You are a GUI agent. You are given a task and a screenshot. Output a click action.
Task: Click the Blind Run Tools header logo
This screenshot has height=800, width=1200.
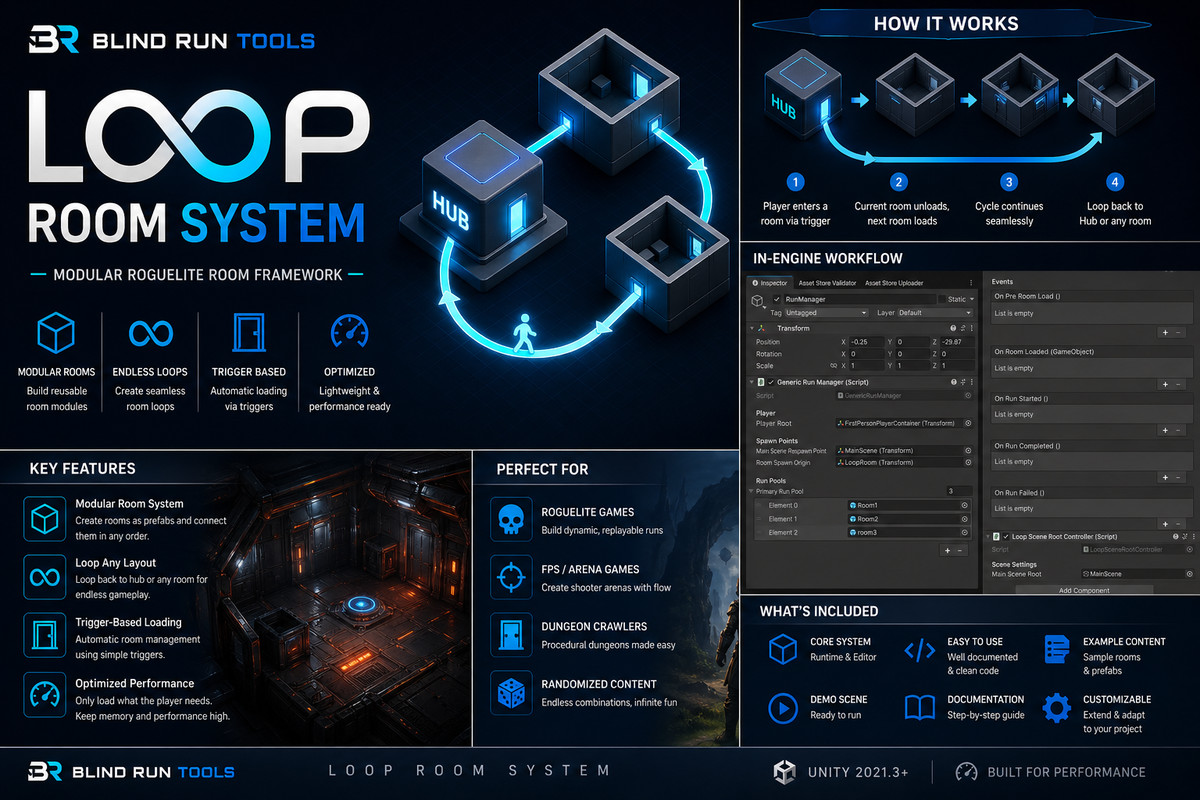pos(172,41)
